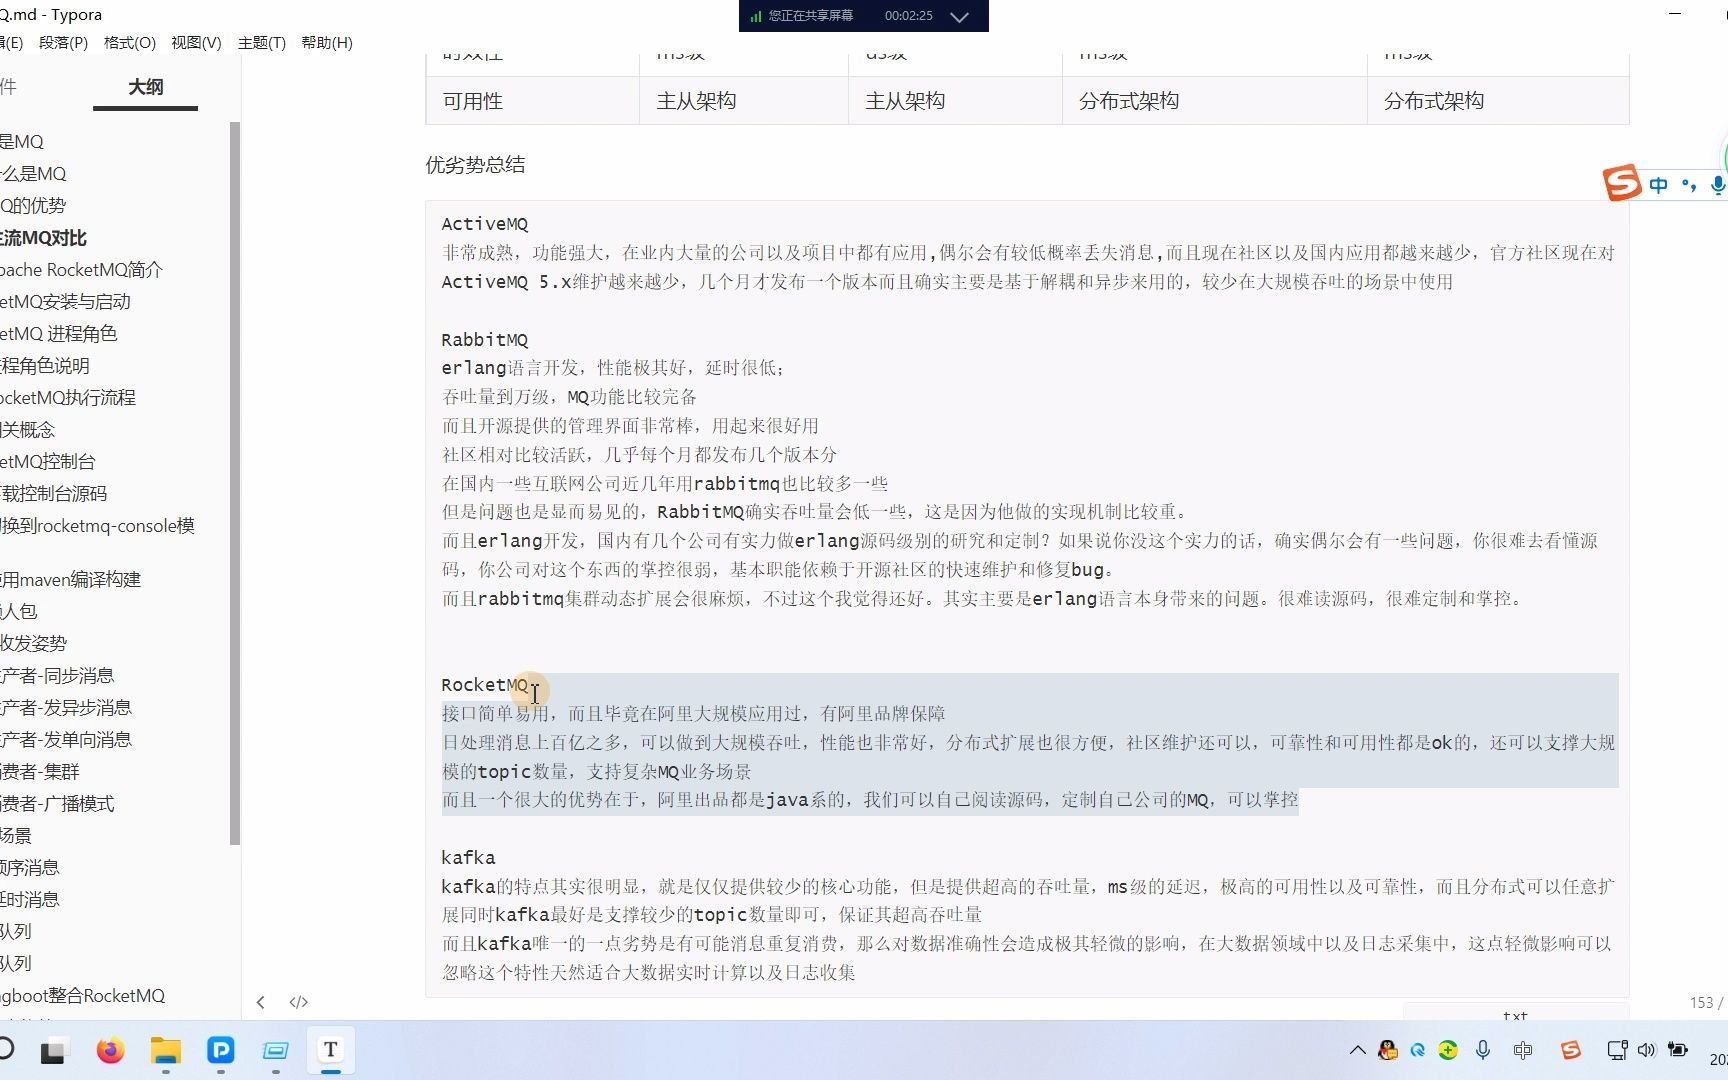Go to outline item 下载控制台源码
Screen dimensions: 1728x1080
click(54, 493)
